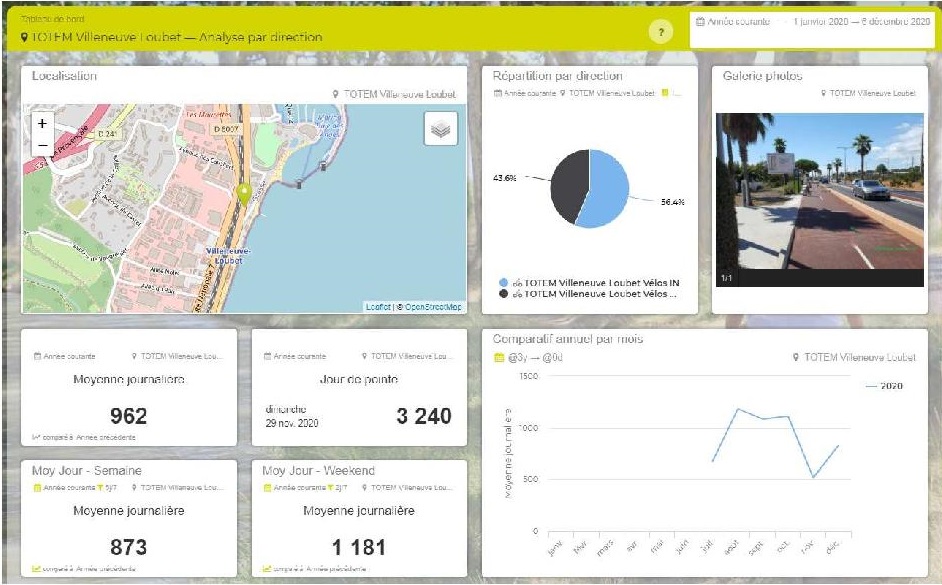The width and height of the screenshot is (942, 585).
Task: Click the map zoom out (−) button
Action: [x=42, y=146]
